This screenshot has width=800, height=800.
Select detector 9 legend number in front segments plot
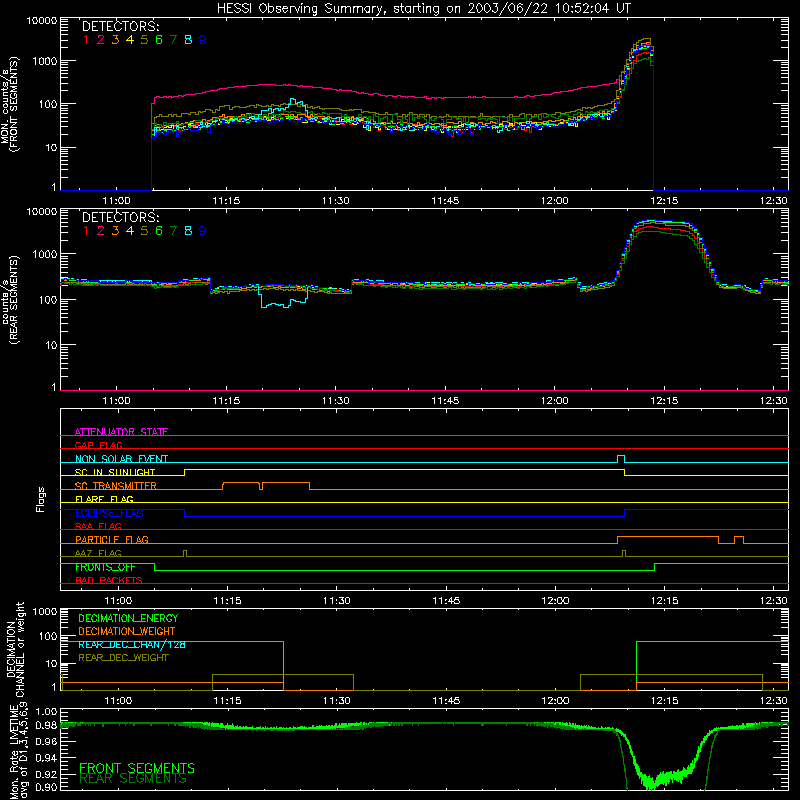coord(203,40)
